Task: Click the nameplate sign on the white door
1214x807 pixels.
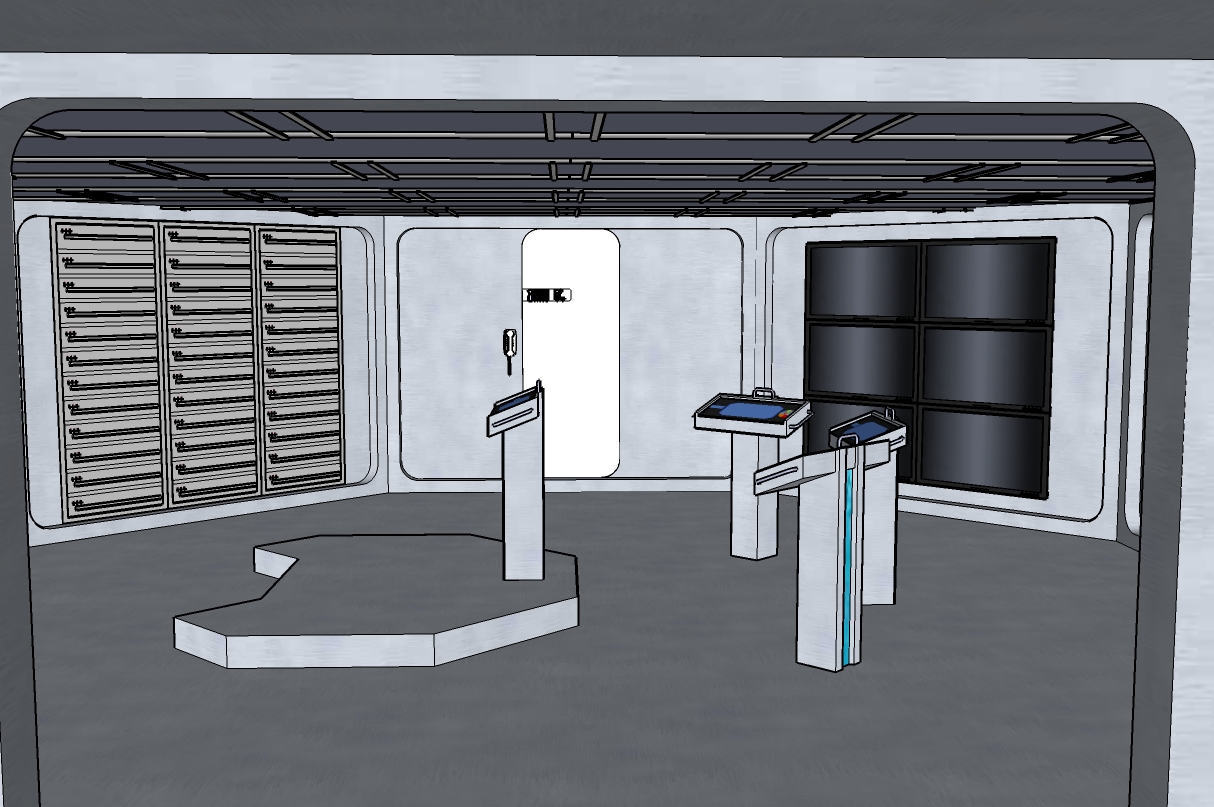Action: point(547,295)
